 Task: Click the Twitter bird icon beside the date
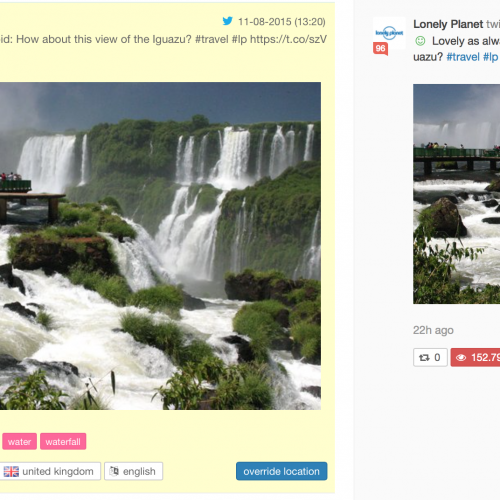pos(228,21)
